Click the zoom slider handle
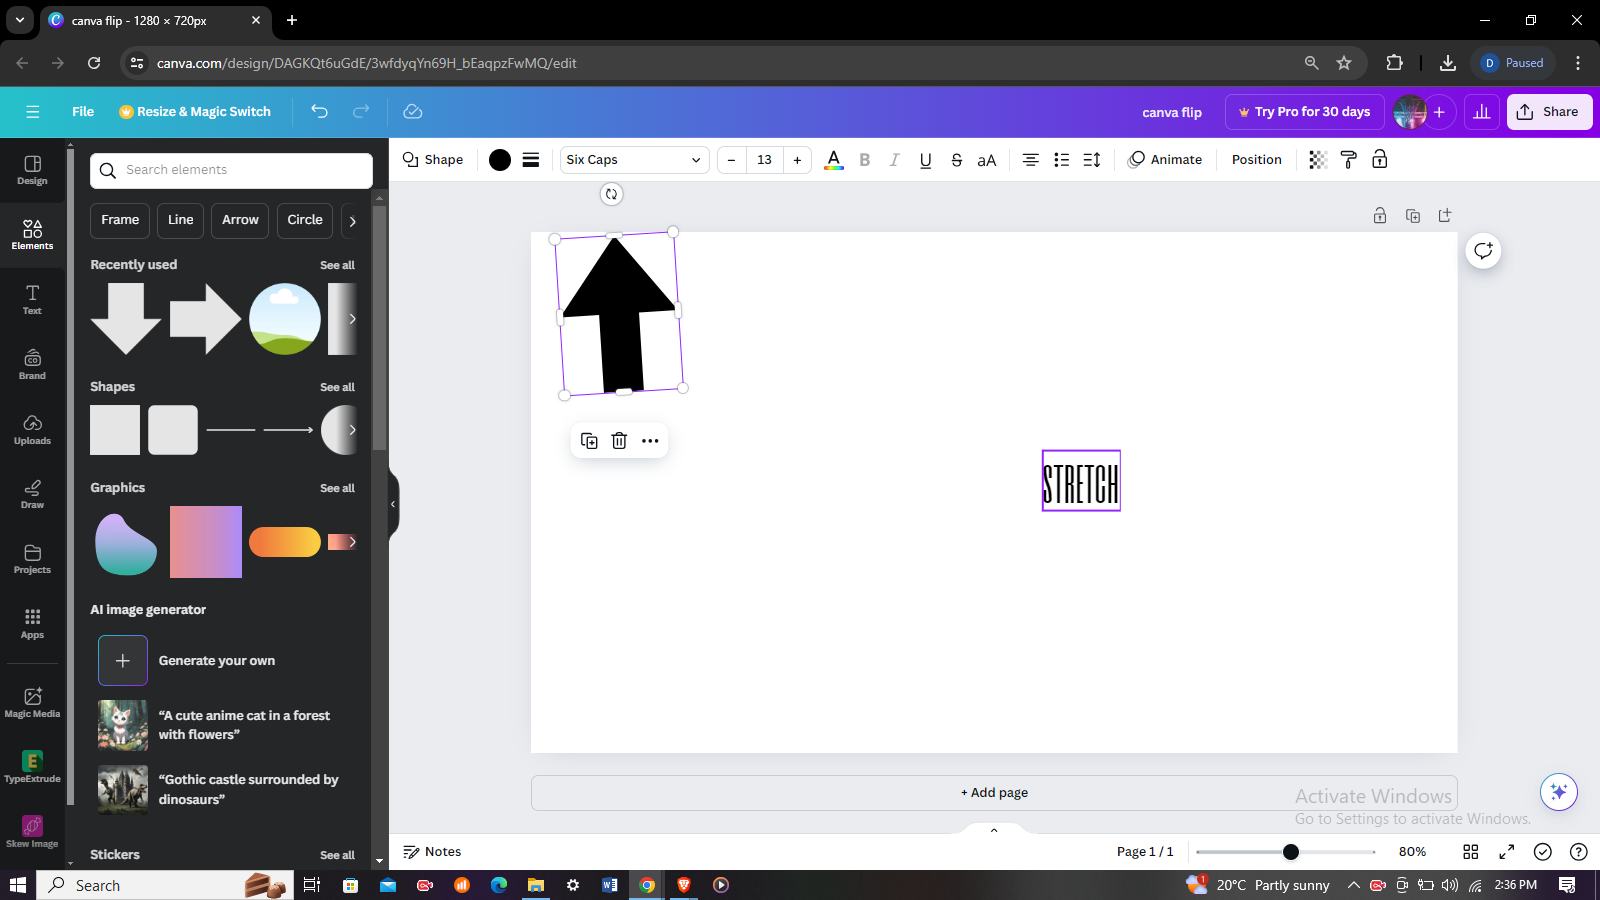Image resolution: width=1600 pixels, height=900 pixels. click(x=1291, y=852)
